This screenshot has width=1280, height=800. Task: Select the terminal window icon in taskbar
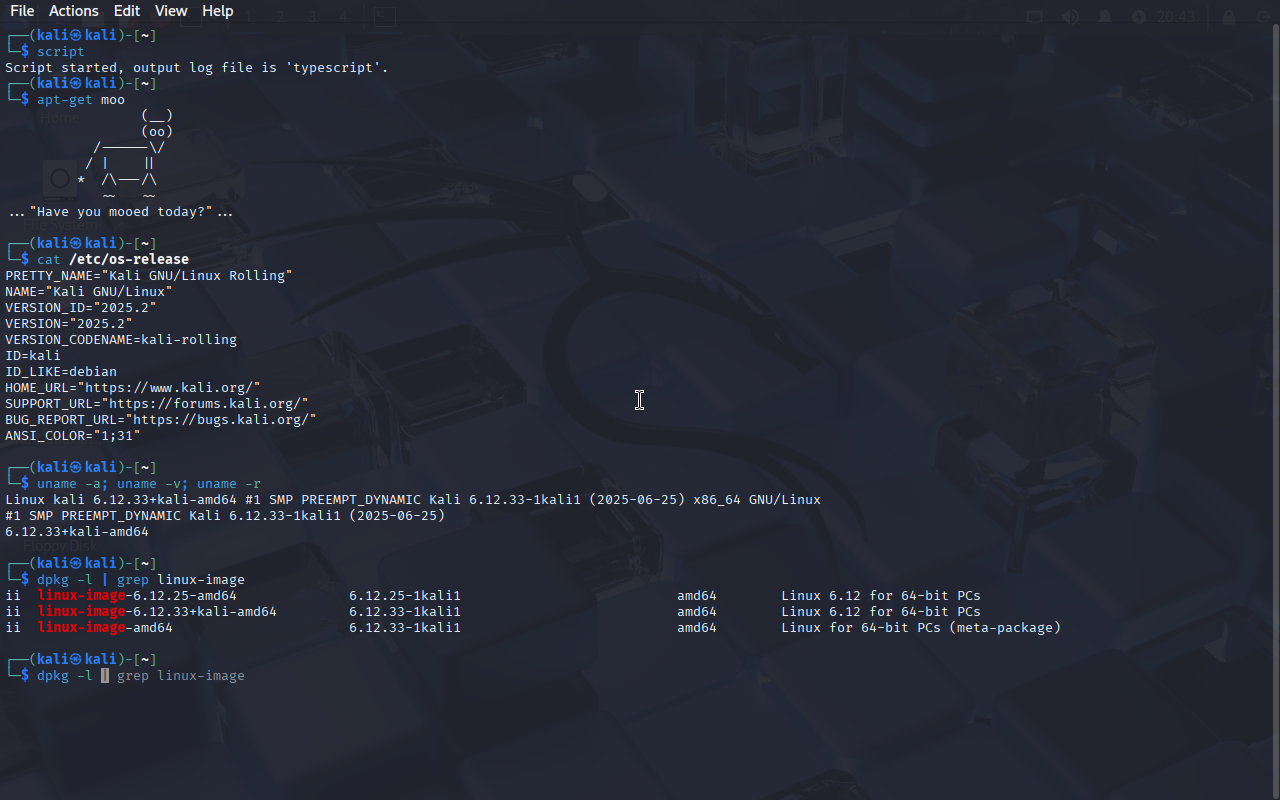[384, 17]
